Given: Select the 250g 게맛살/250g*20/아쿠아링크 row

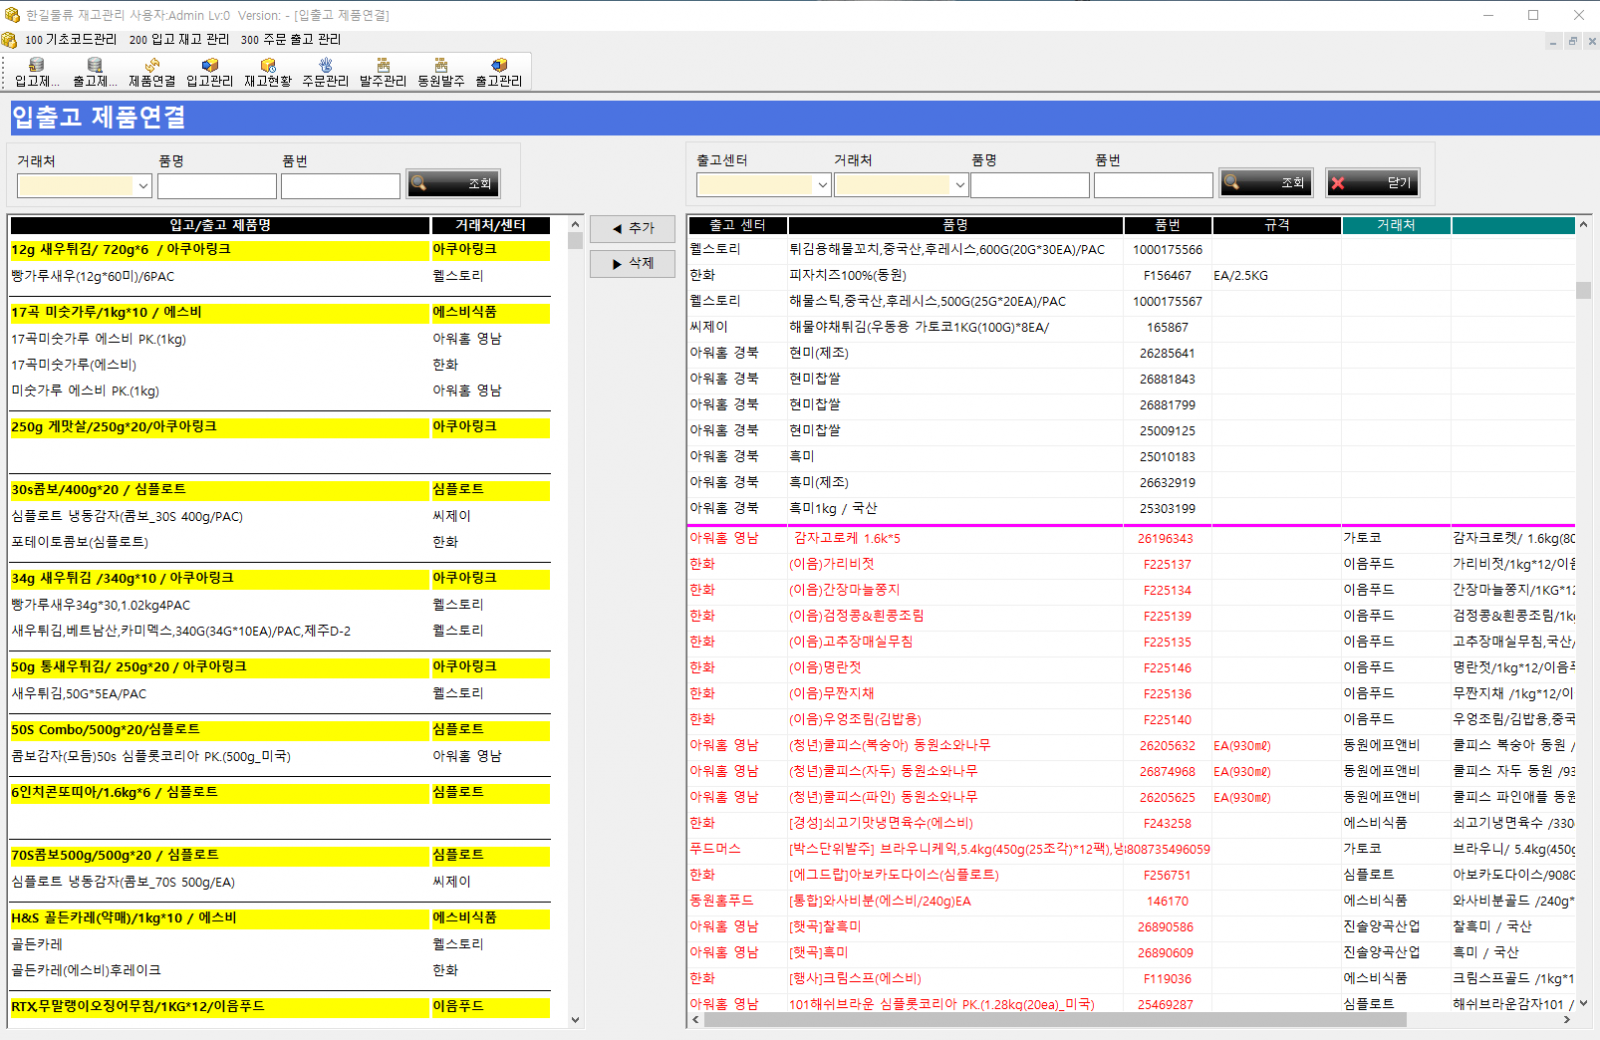Looking at the screenshot, I should tap(280, 427).
